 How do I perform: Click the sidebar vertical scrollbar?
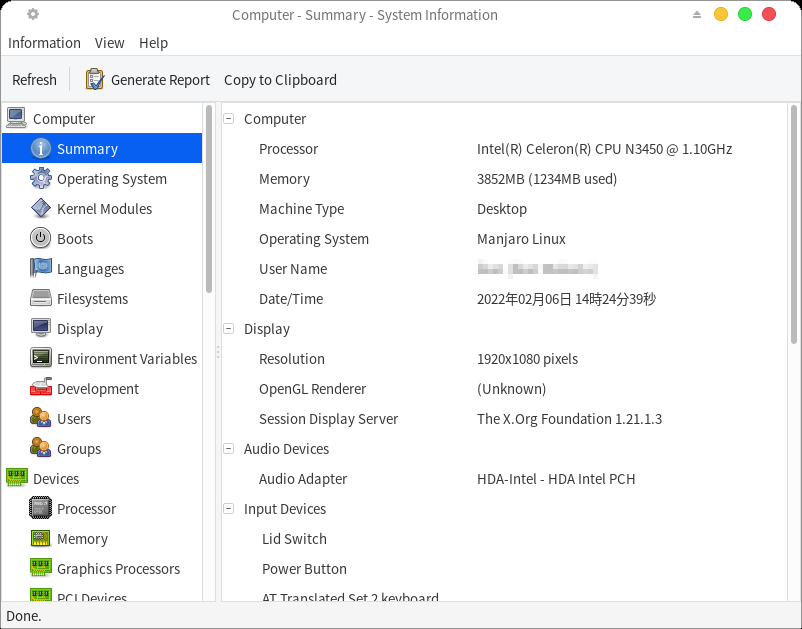(209, 200)
